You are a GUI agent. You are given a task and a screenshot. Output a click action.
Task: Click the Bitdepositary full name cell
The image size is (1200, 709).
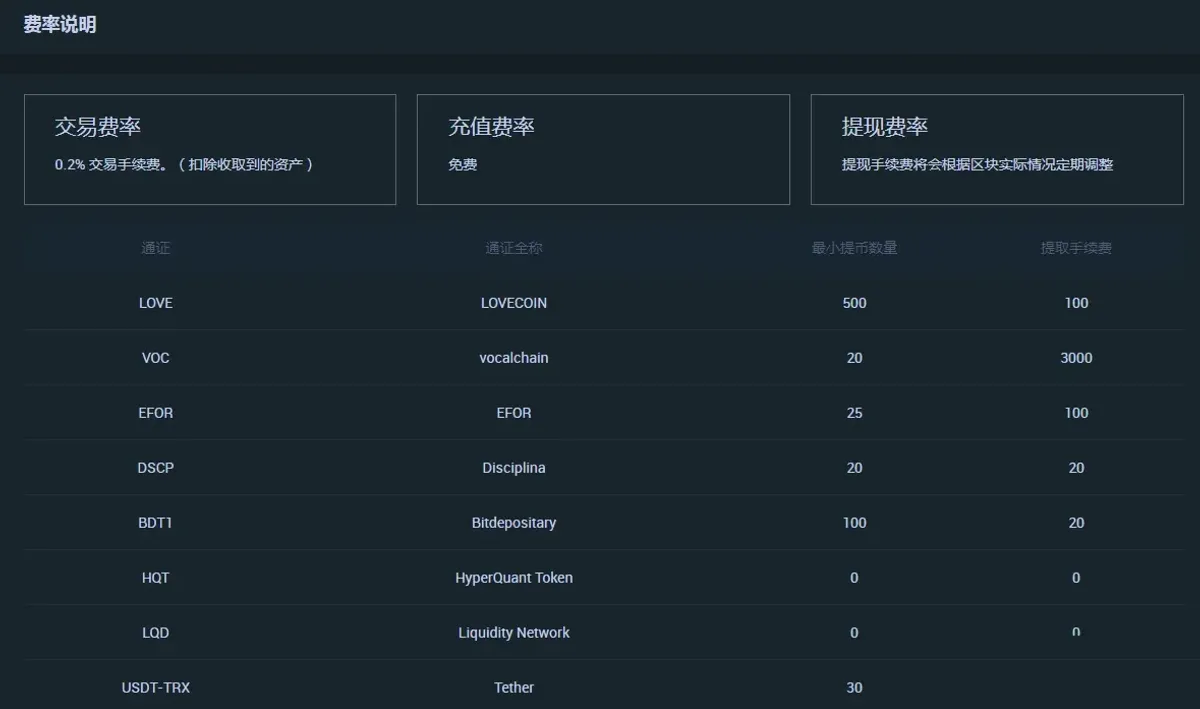[514, 523]
